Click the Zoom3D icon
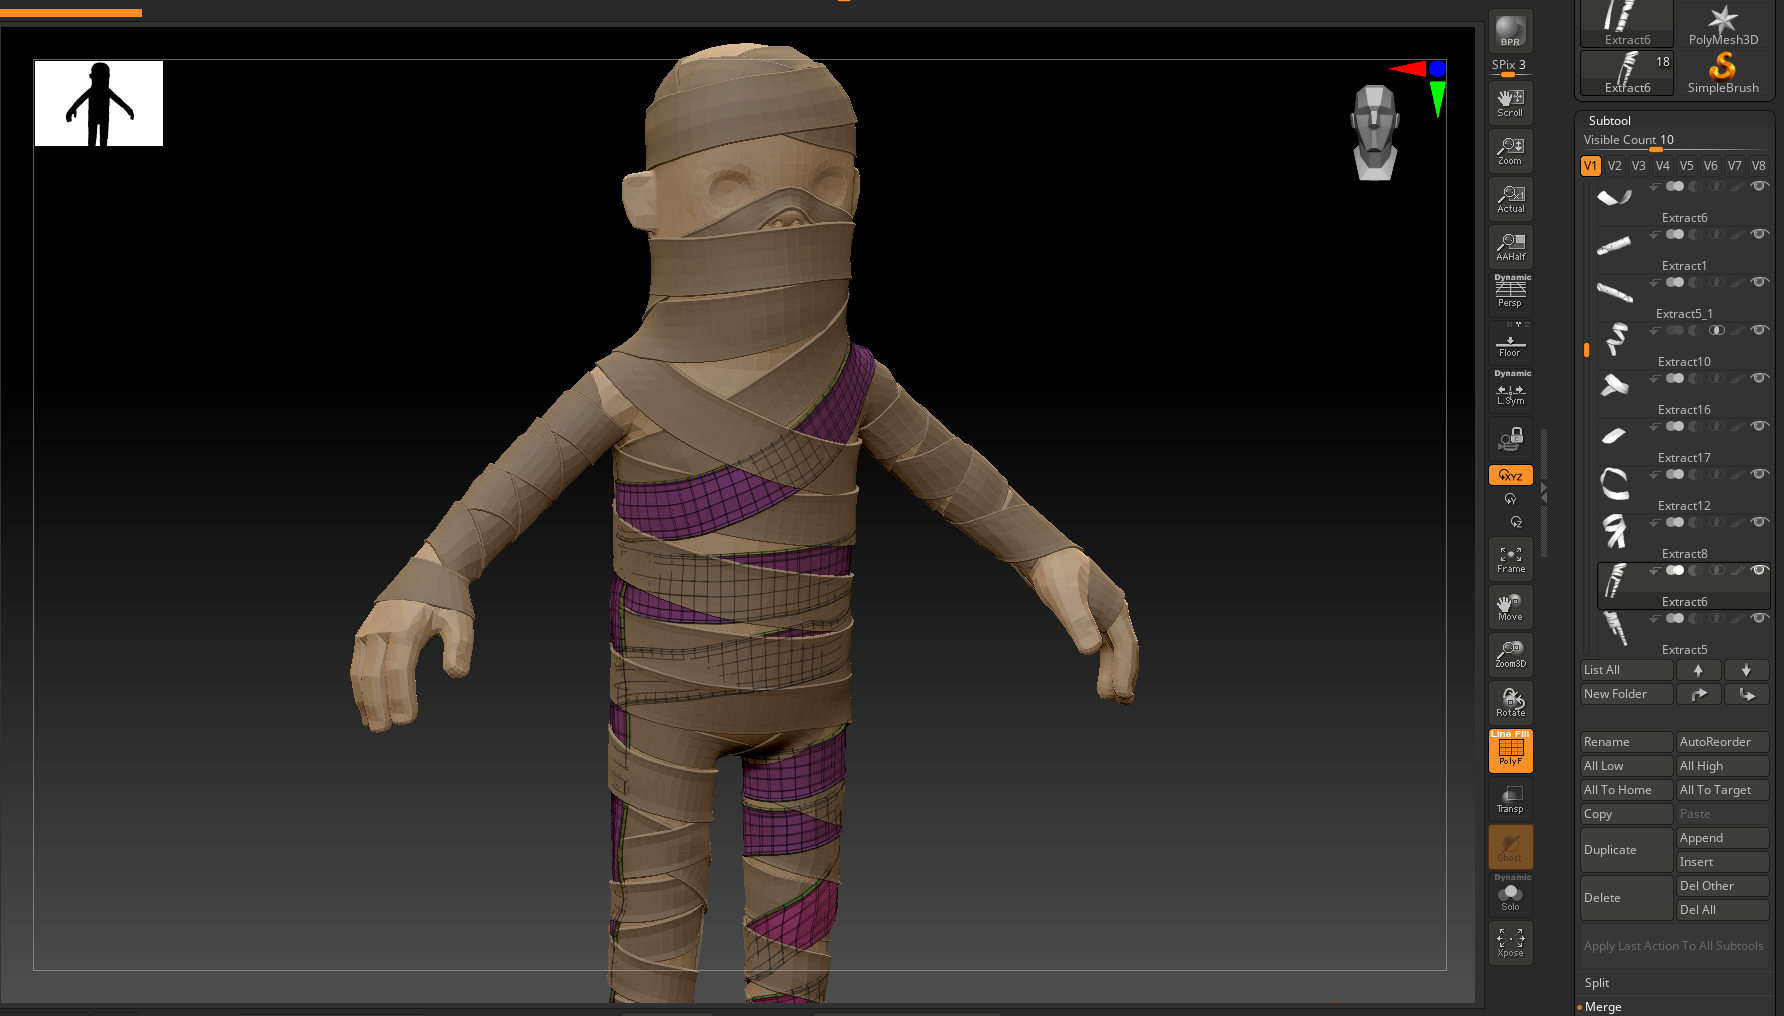The width and height of the screenshot is (1784, 1016). 1510,654
